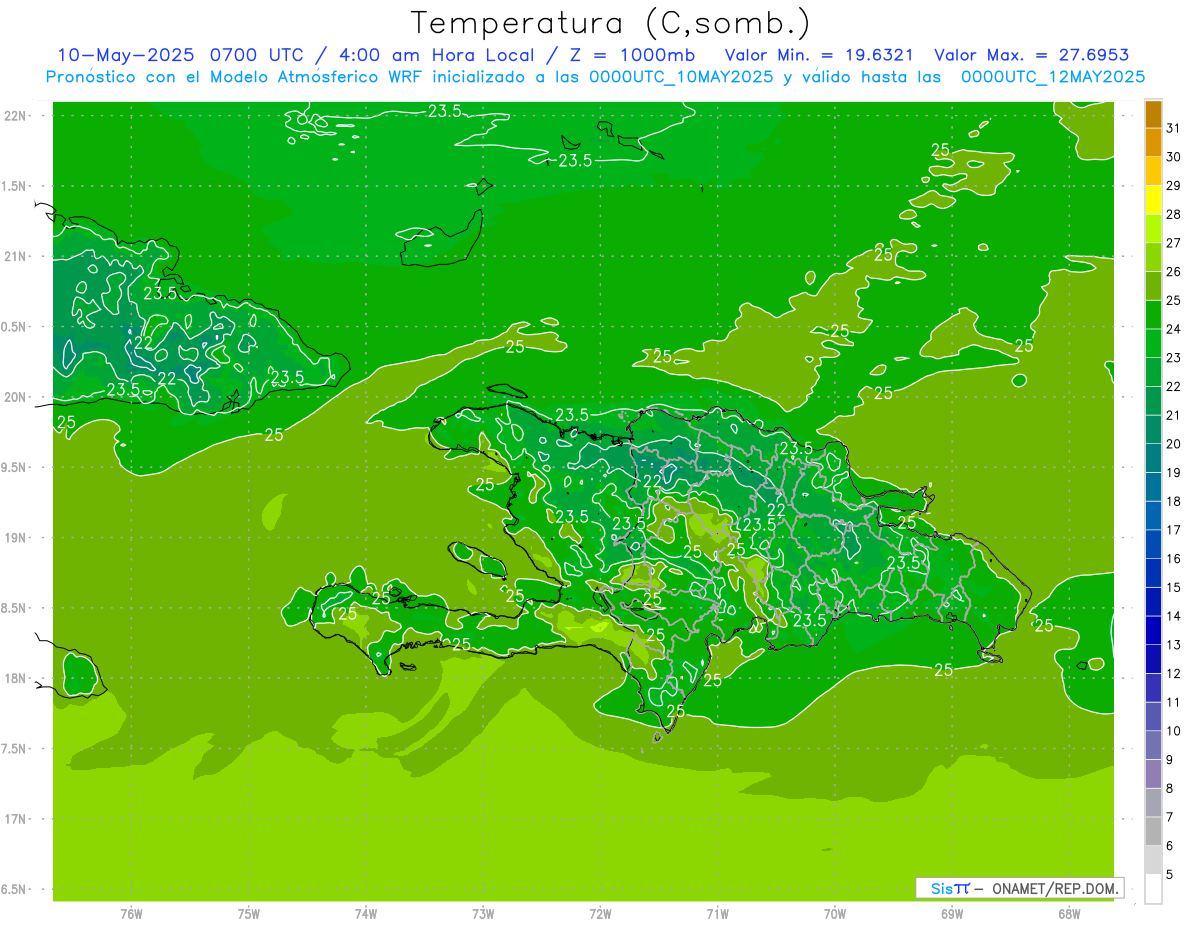Click the title "Temperatura (C,somb.)"
Image resolution: width=1200 pixels, height=927 pixels.
tap(610, 24)
